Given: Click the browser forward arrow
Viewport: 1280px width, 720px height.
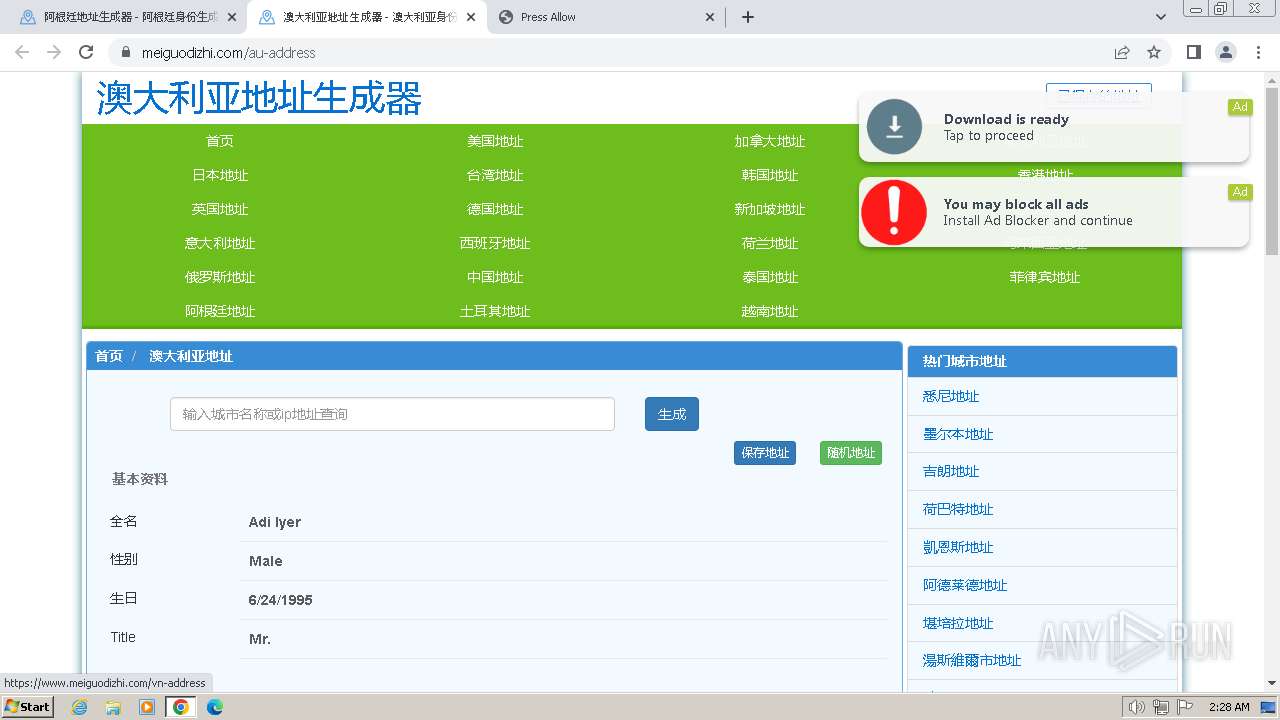Looking at the screenshot, I should (x=54, y=52).
